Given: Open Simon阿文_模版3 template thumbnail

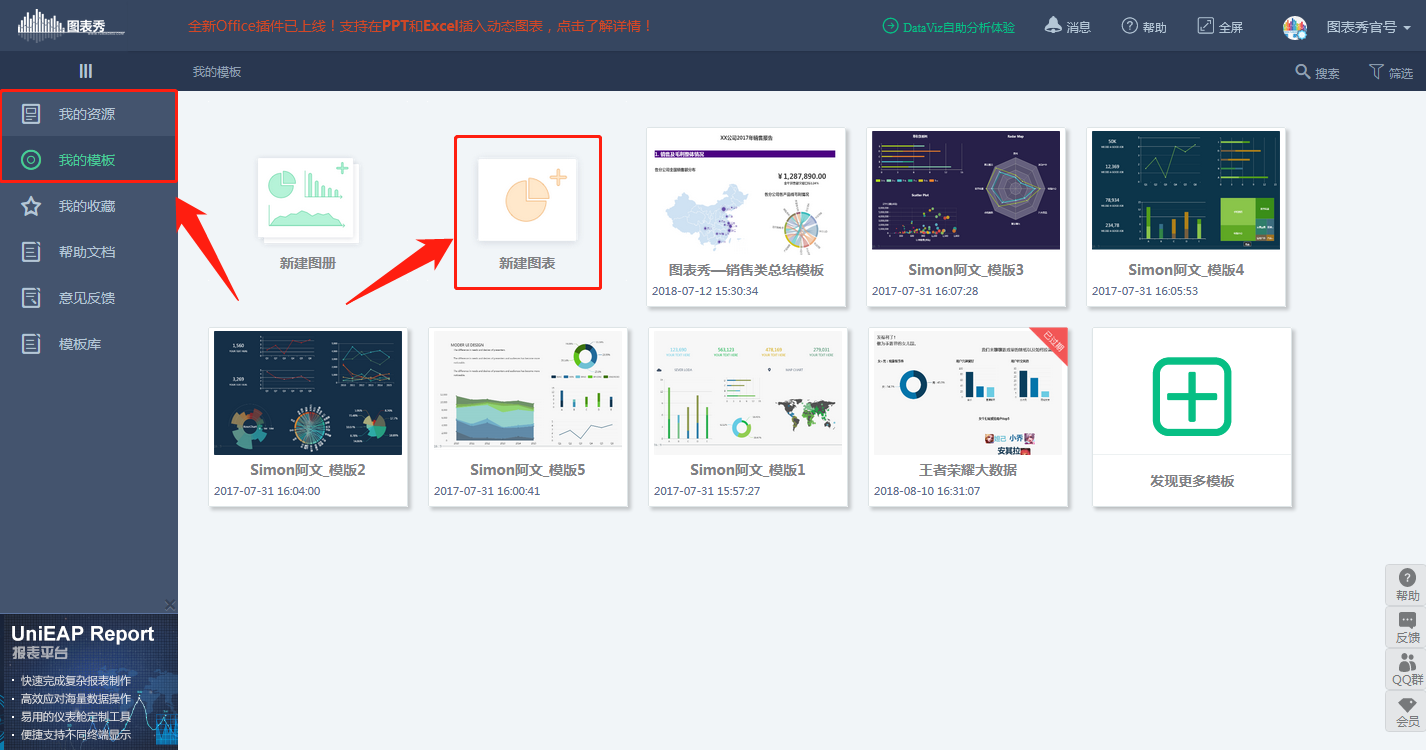Looking at the screenshot, I should (x=966, y=190).
